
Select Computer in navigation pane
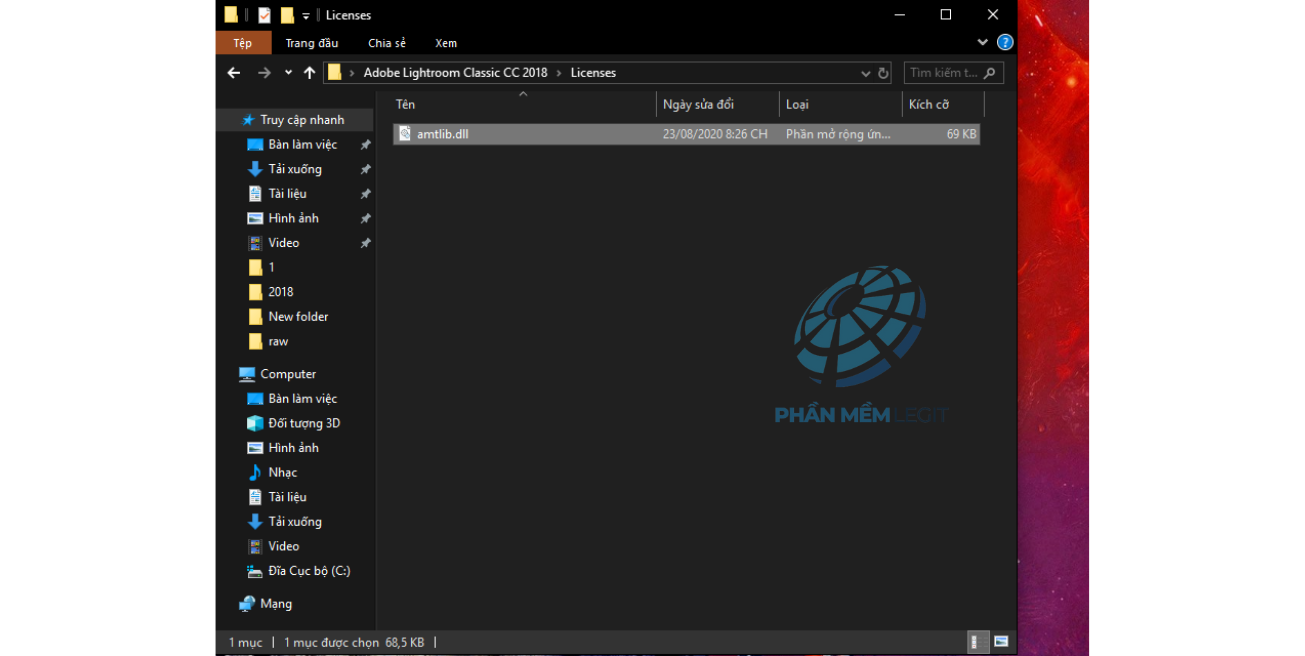coord(288,374)
